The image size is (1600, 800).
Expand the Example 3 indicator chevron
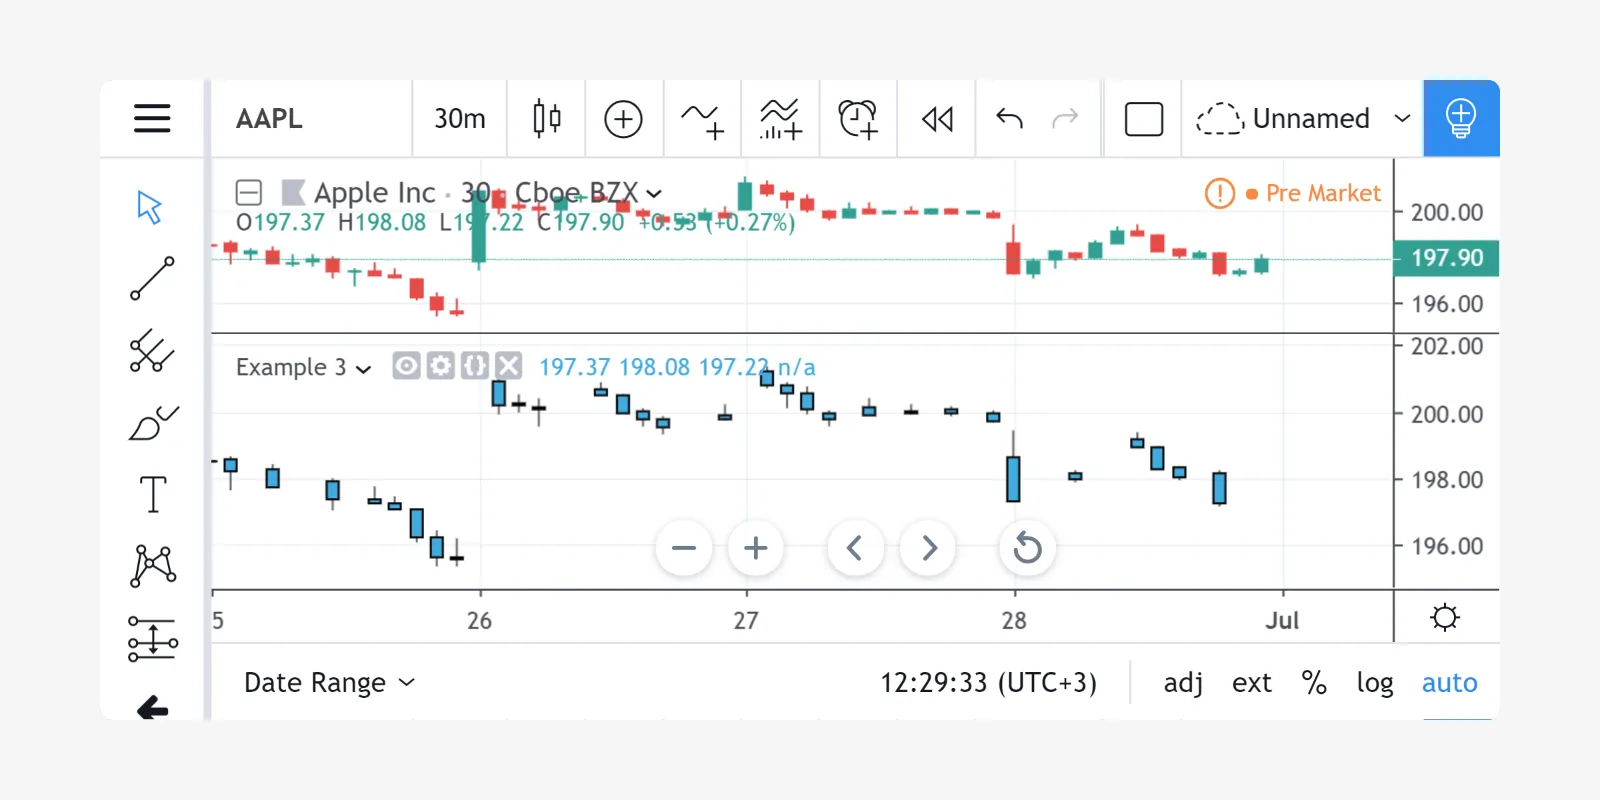click(x=364, y=369)
